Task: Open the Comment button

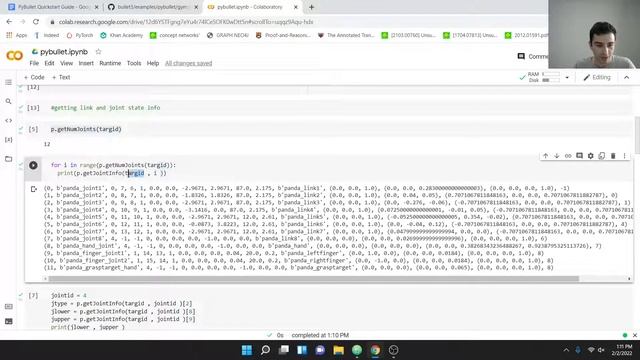Action: point(532,56)
